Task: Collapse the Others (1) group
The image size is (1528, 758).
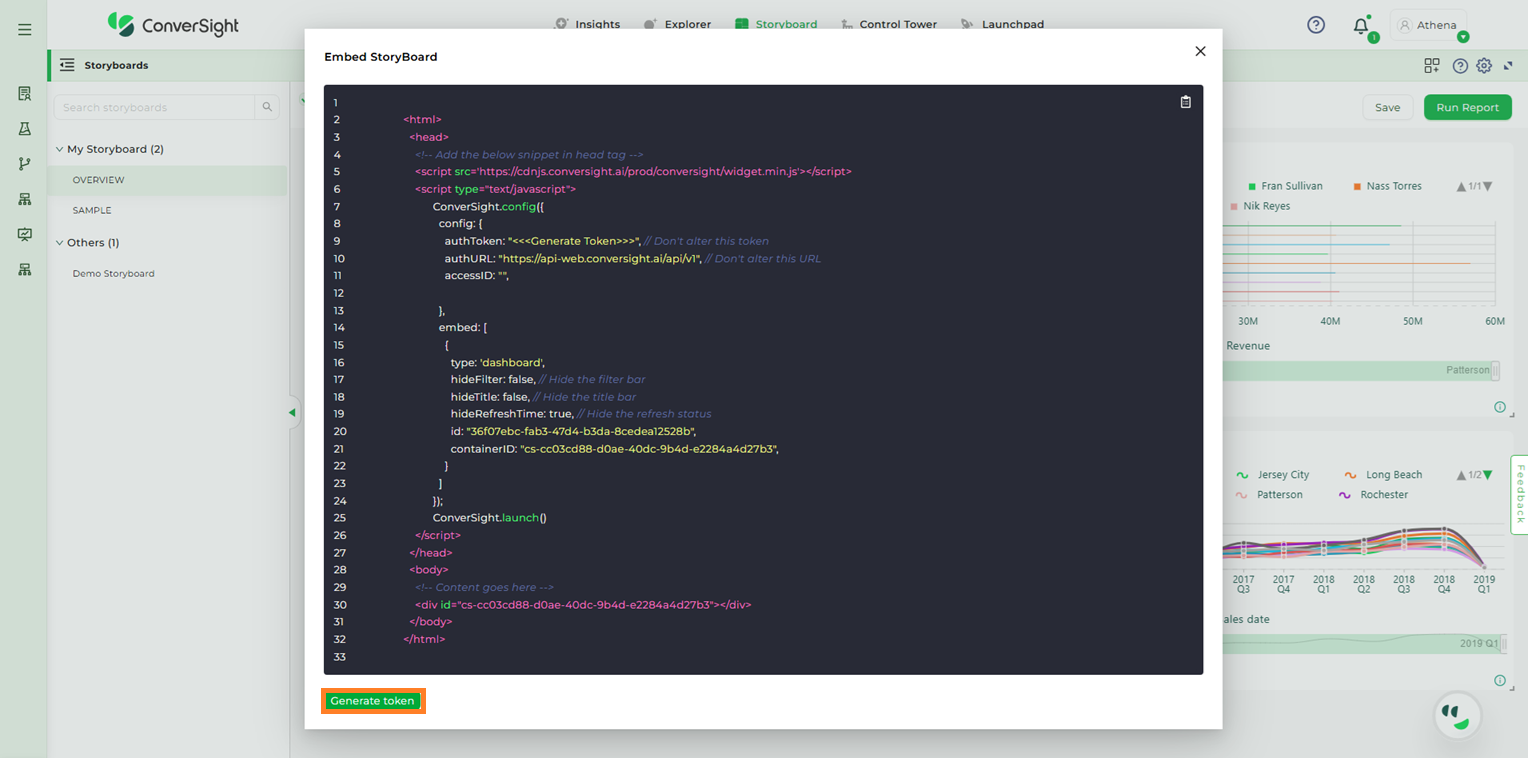Action: point(59,243)
